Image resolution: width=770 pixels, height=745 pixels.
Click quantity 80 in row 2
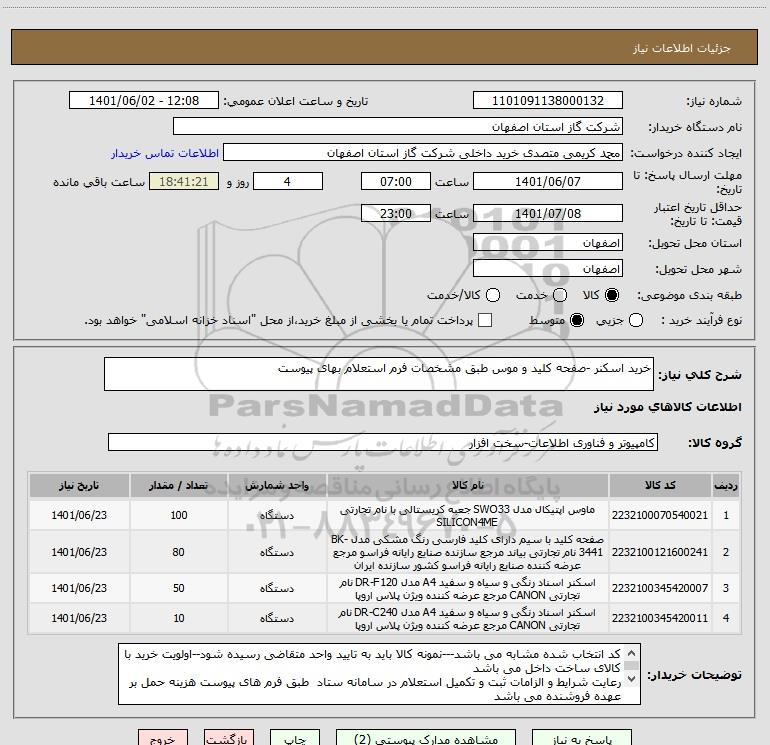[179, 552]
